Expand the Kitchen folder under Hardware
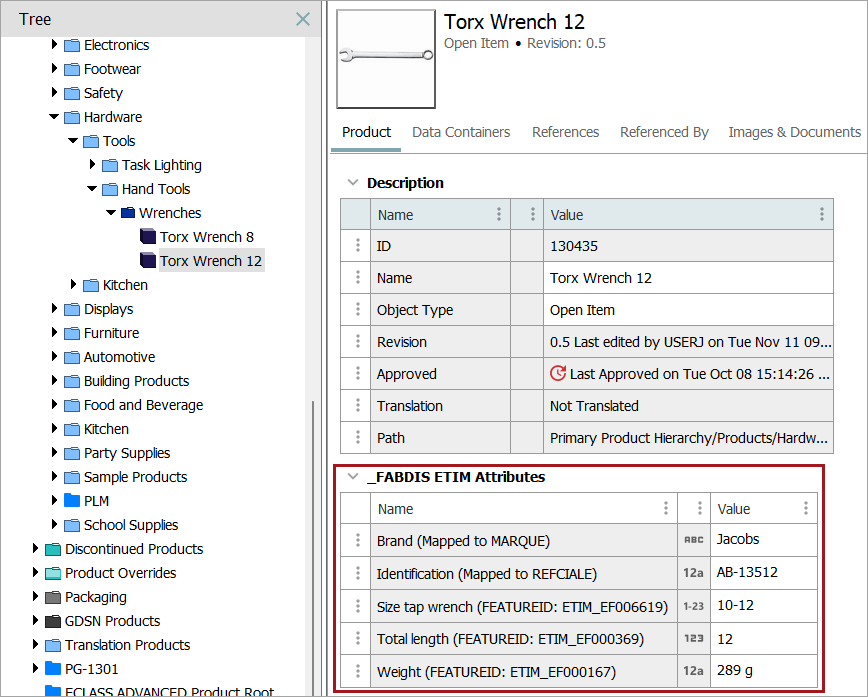This screenshot has height=697, width=868. click(x=74, y=284)
